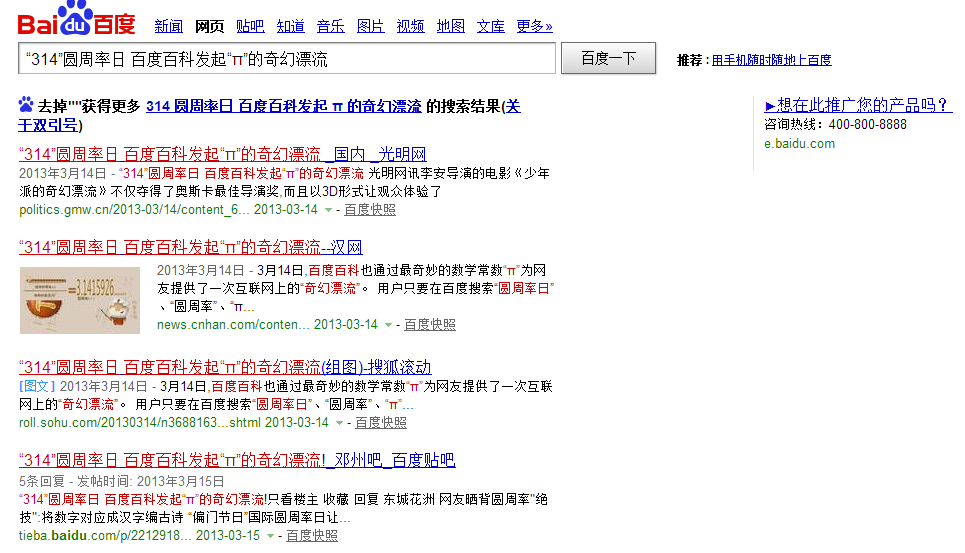Image resolution: width=965 pixels, height=553 pixels.
Task: Go to the 地图 tab
Action: (450, 26)
